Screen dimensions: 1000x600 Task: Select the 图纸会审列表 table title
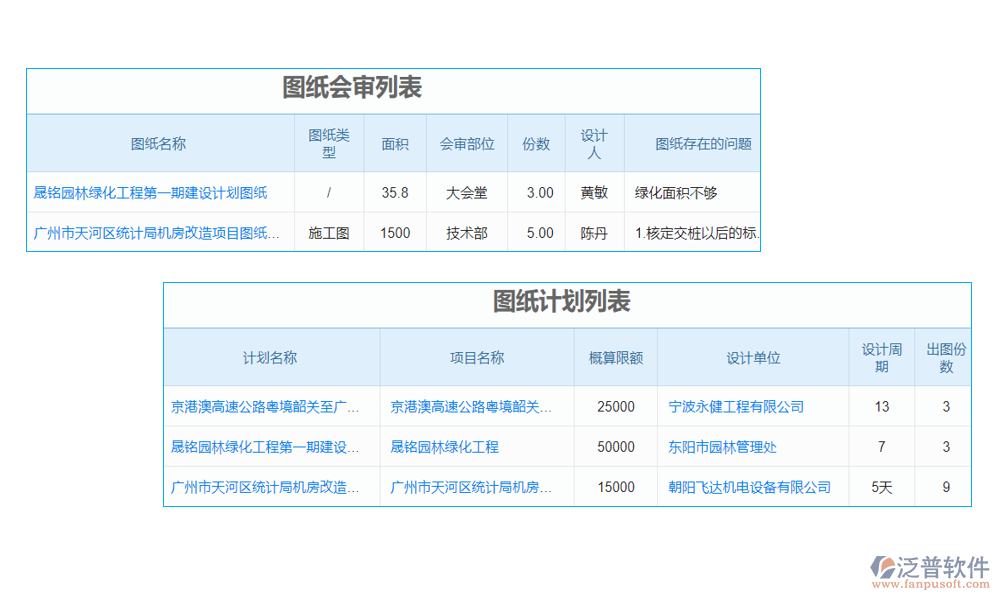pyautogui.click(x=355, y=87)
